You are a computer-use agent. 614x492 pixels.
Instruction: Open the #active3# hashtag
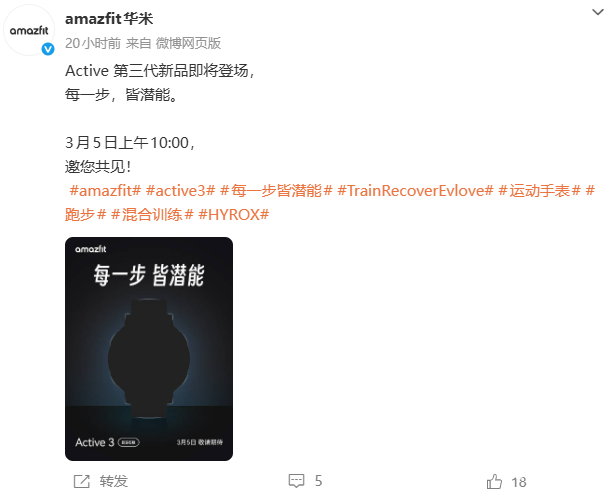pyautogui.click(x=181, y=191)
